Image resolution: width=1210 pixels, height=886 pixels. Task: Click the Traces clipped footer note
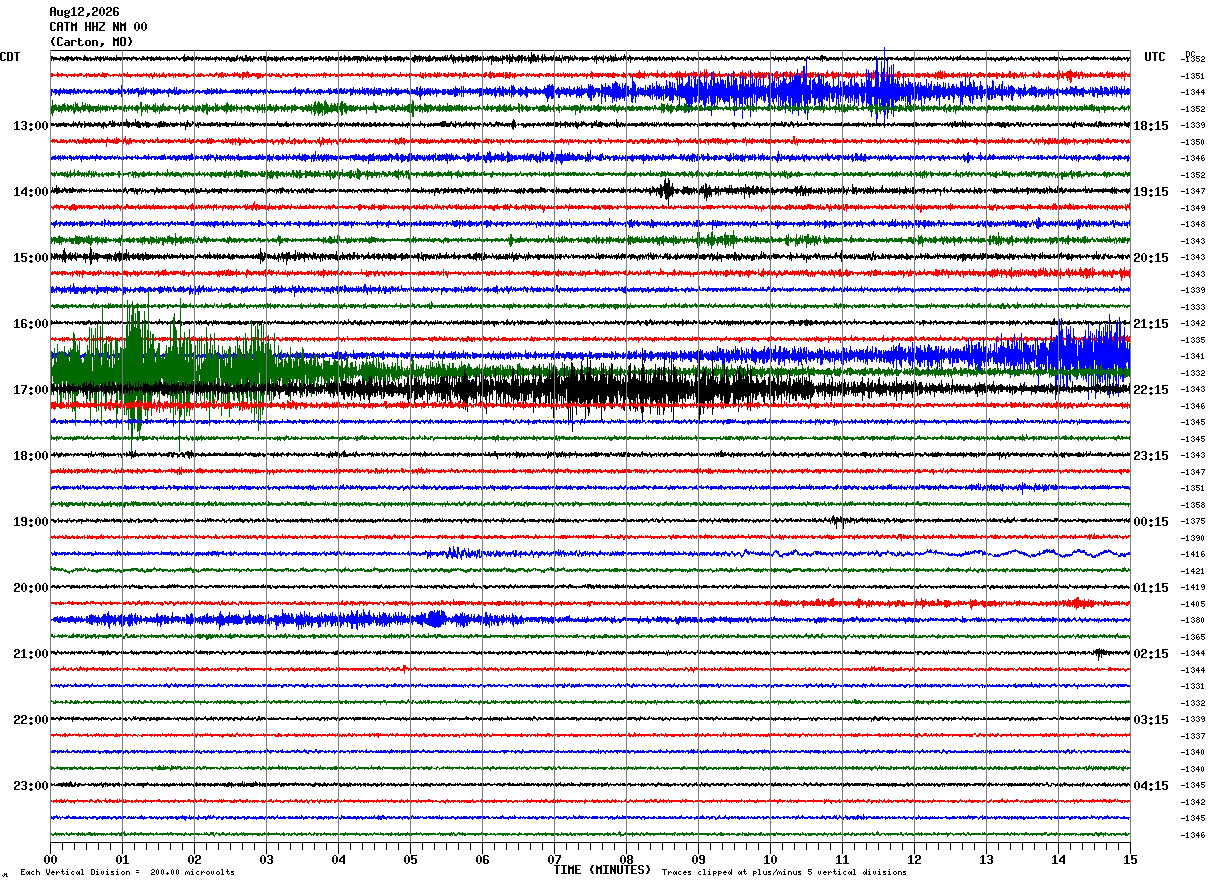tap(784, 873)
